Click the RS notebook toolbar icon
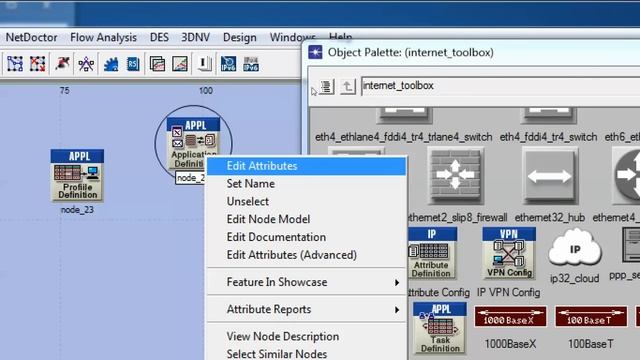The height and width of the screenshot is (360, 640). tap(133, 64)
